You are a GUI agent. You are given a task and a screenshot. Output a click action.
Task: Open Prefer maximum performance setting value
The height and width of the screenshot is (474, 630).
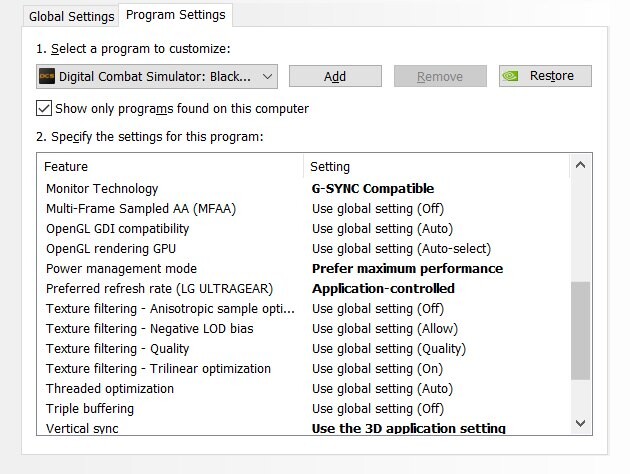coord(407,268)
